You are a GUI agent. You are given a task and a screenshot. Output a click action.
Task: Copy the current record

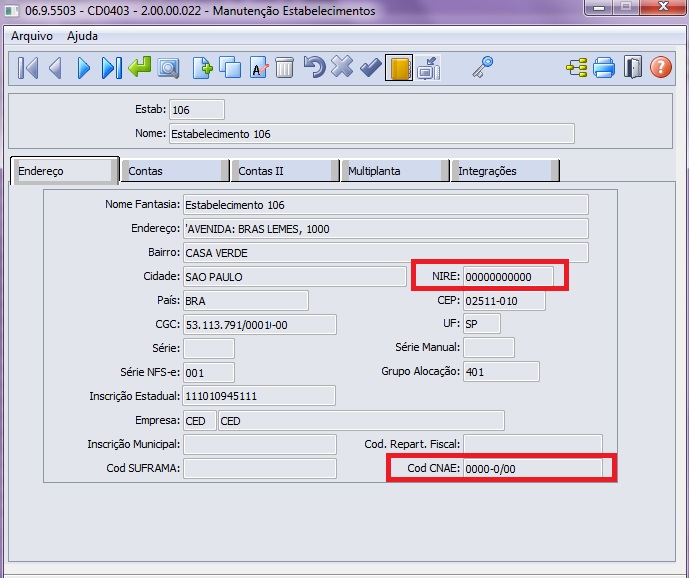coord(230,68)
